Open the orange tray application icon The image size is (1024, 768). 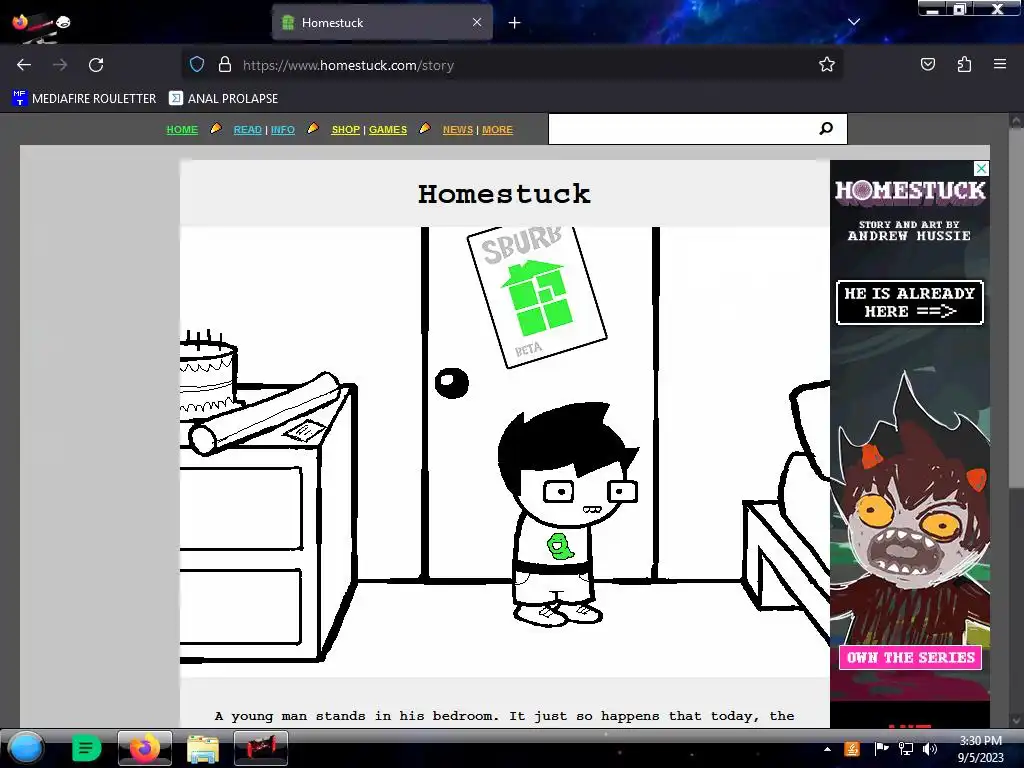pos(852,749)
